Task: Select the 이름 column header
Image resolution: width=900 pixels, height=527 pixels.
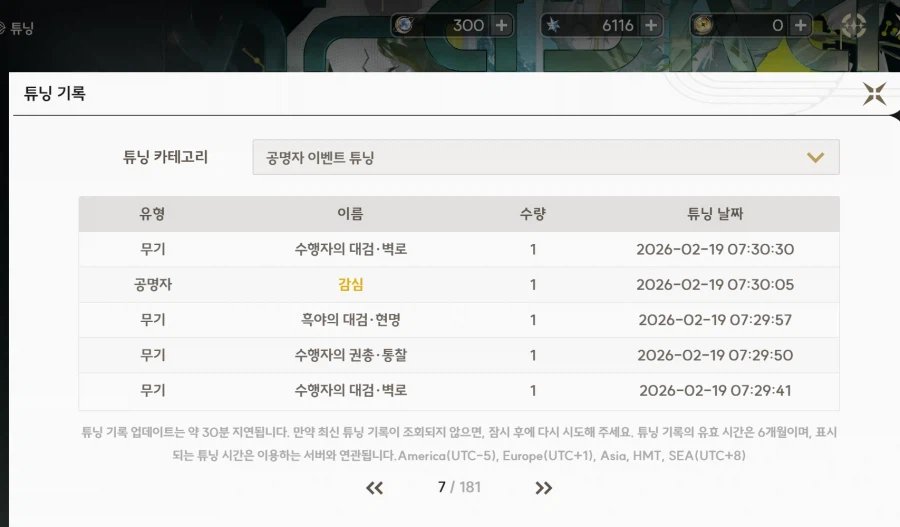Action: point(350,214)
